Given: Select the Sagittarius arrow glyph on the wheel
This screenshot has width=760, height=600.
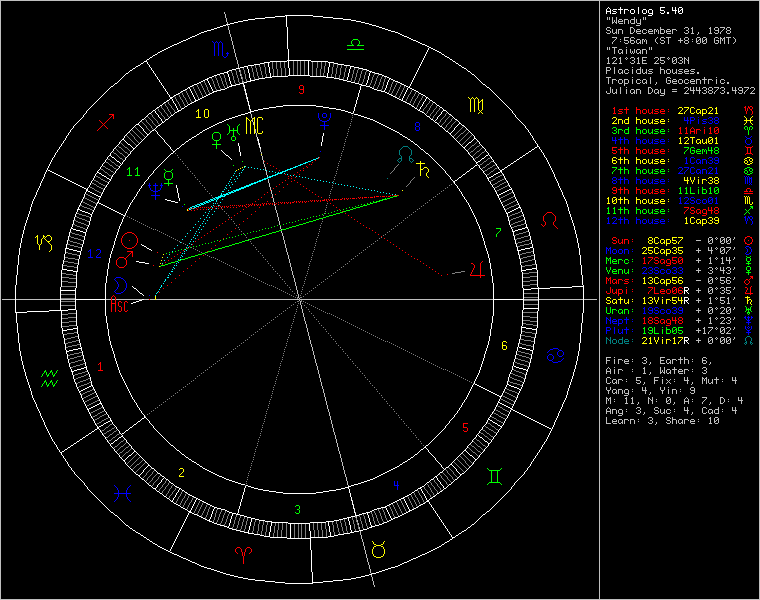Looking at the screenshot, I should pos(106,123).
